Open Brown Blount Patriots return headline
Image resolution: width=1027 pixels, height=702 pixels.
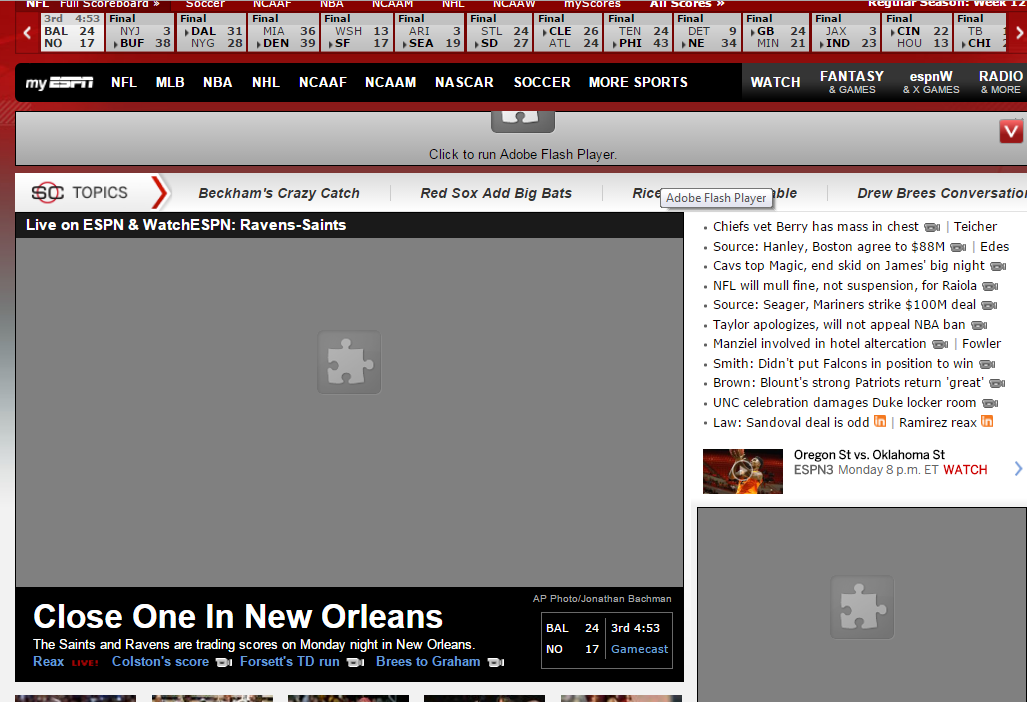pyautogui.click(x=848, y=382)
